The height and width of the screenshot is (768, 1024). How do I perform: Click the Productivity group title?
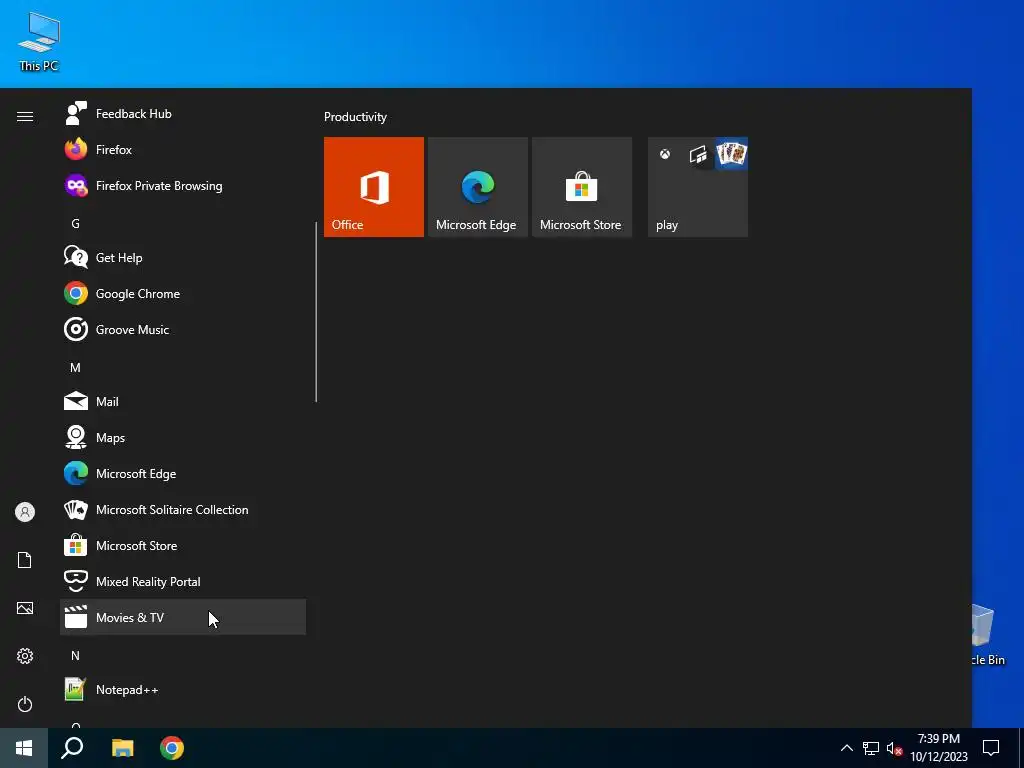(x=355, y=117)
